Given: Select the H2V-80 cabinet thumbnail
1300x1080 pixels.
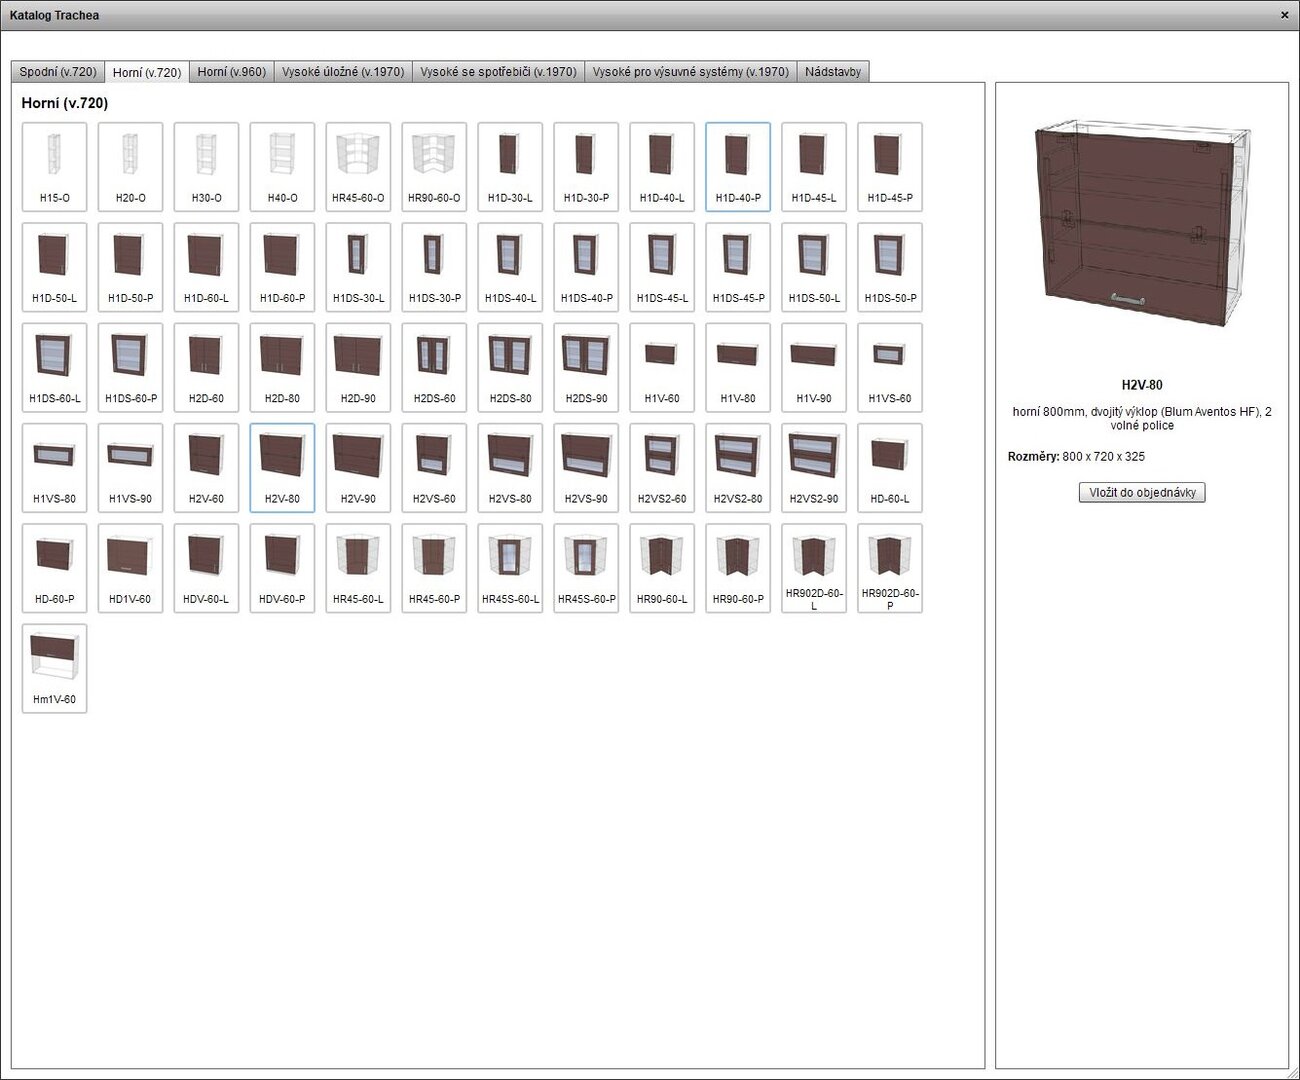Looking at the screenshot, I should [282, 467].
